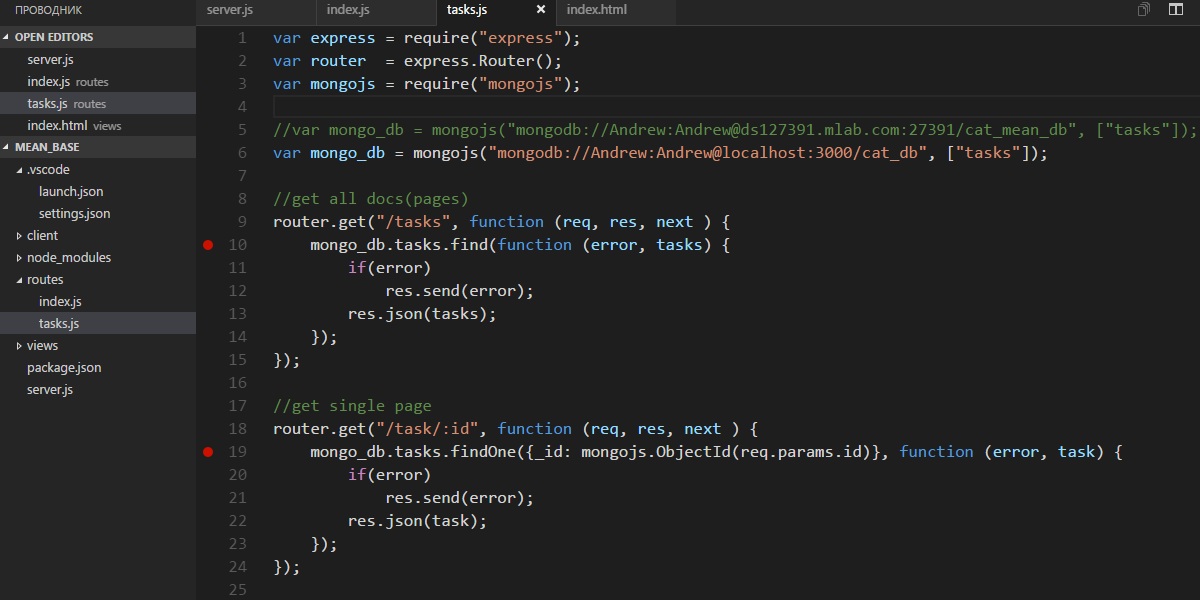Select launch.json in the explorer
The height and width of the screenshot is (600, 1200).
pos(72,191)
